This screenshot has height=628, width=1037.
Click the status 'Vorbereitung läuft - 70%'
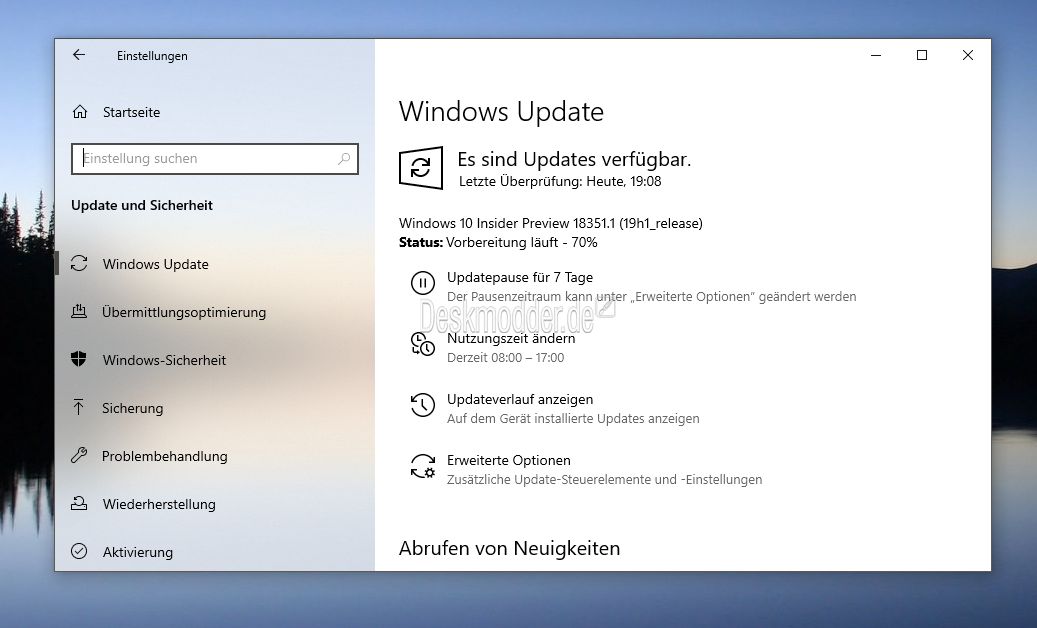[522, 243]
